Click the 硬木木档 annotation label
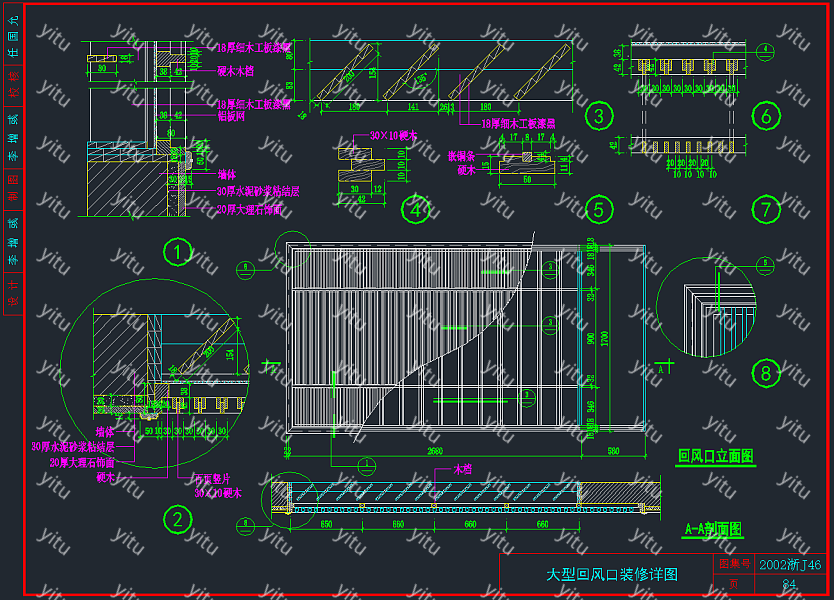834x600 pixels. coord(236,72)
